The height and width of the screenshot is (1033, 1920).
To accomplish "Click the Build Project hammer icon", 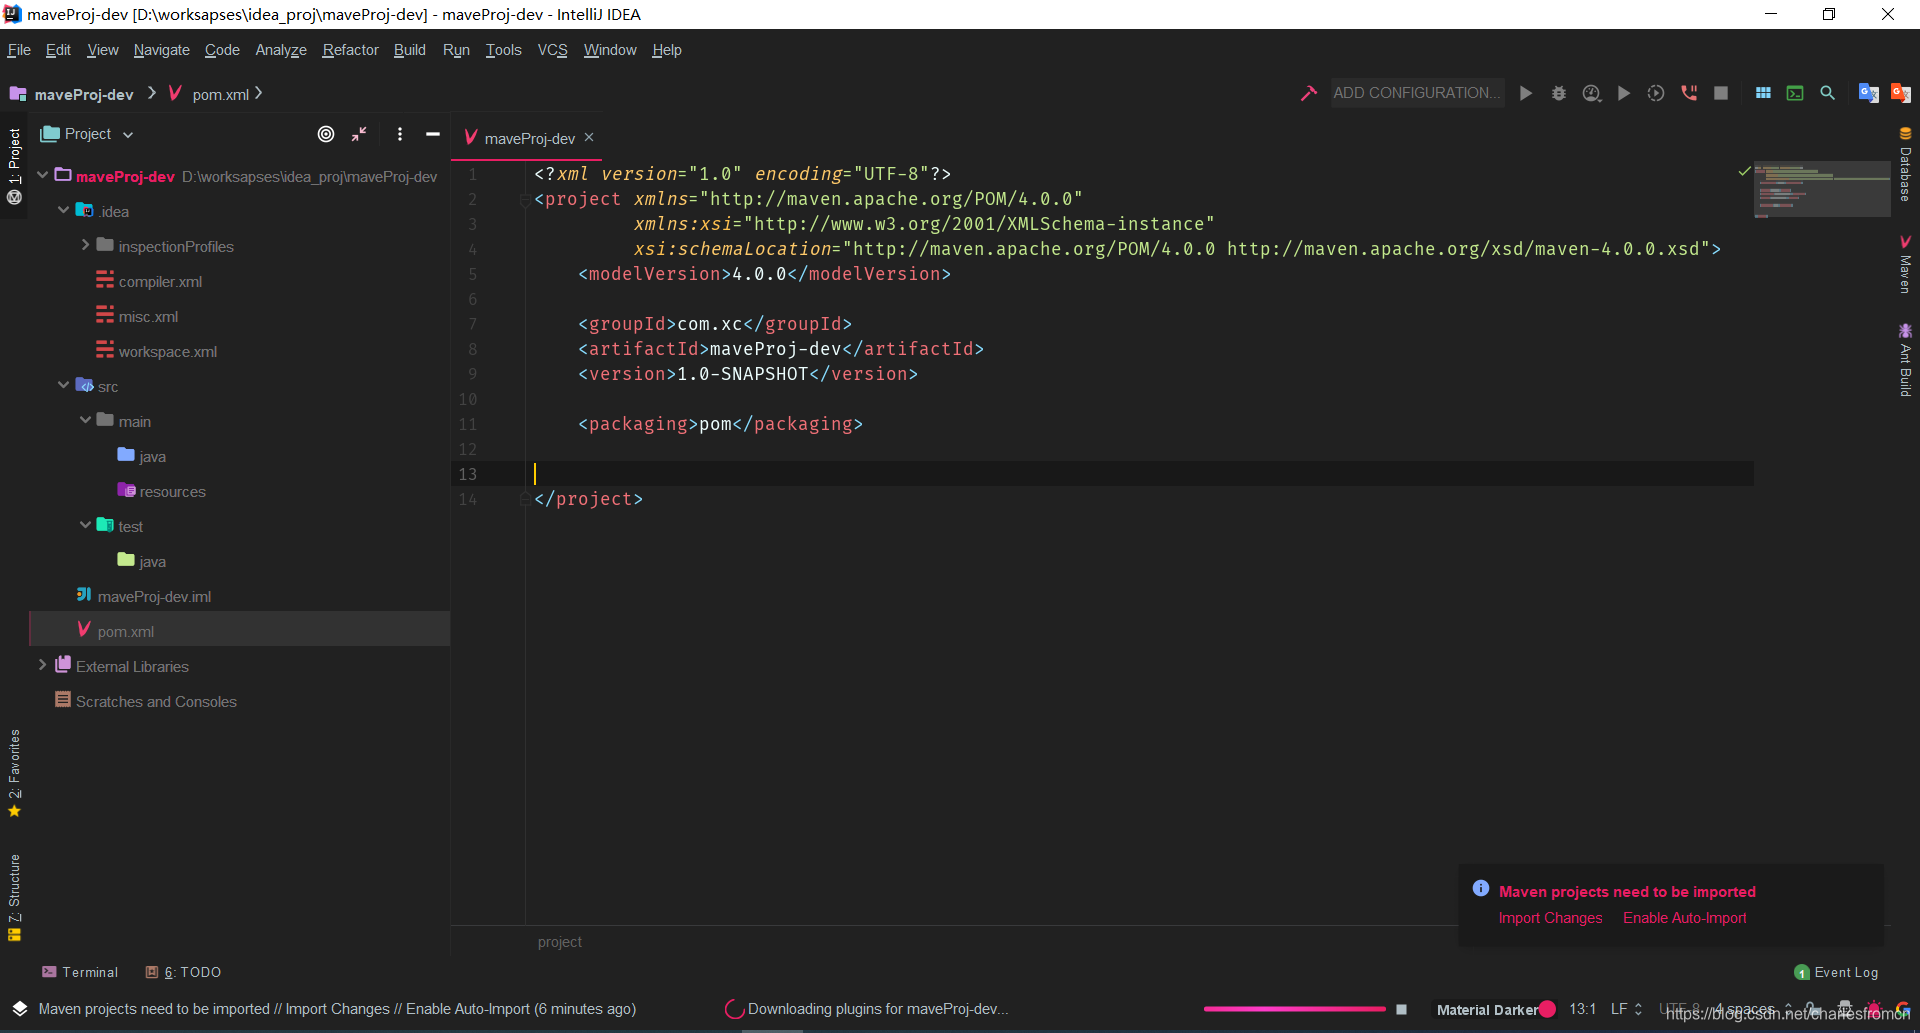I will click(x=1308, y=93).
